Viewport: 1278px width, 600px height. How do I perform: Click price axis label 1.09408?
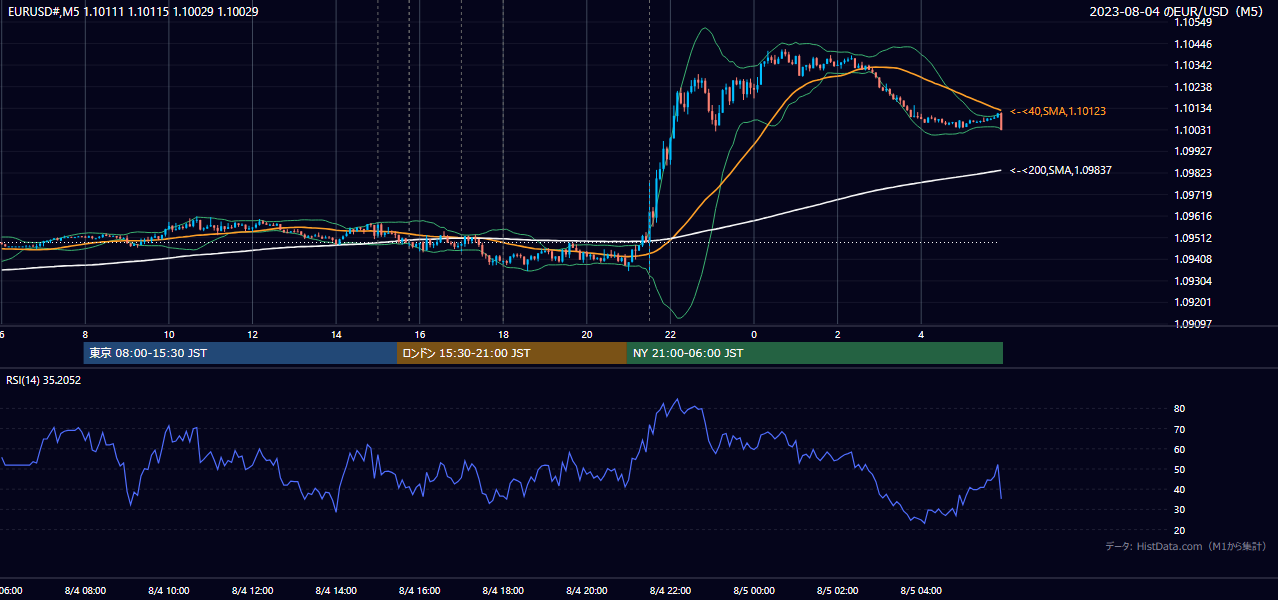pyautogui.click(x=1194, y=259)
